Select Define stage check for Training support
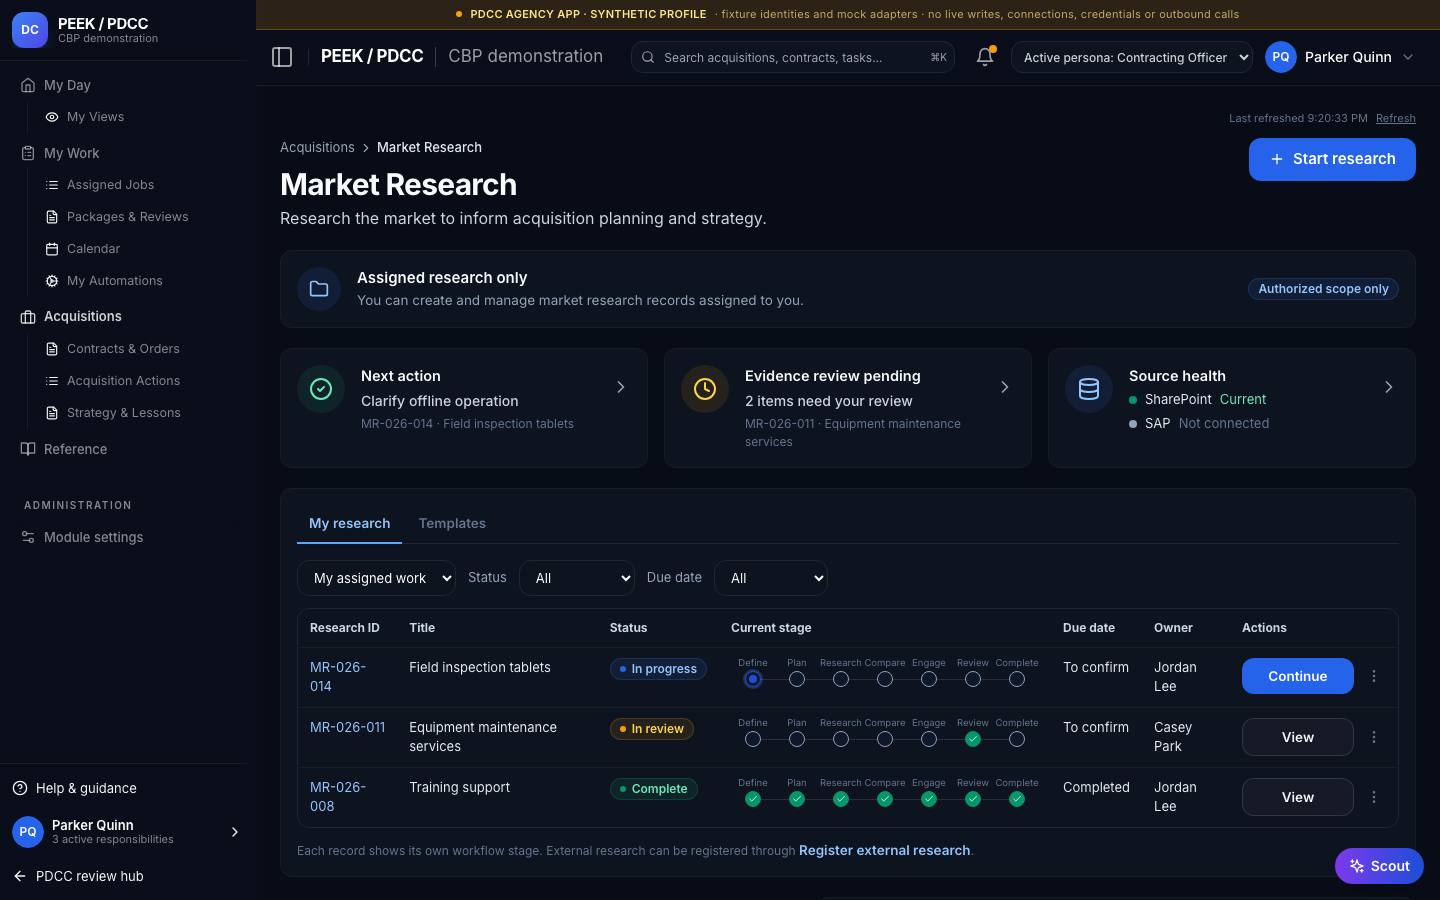This screenshot has height=900, width=1440. pyautogui.click(x=753, y=799)
